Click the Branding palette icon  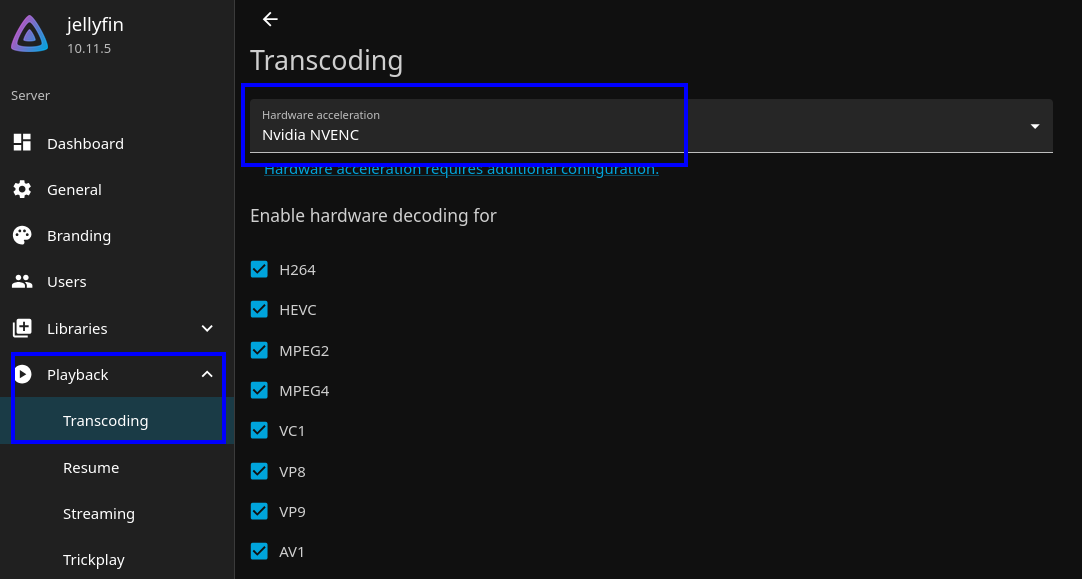[x=22, y=236]
